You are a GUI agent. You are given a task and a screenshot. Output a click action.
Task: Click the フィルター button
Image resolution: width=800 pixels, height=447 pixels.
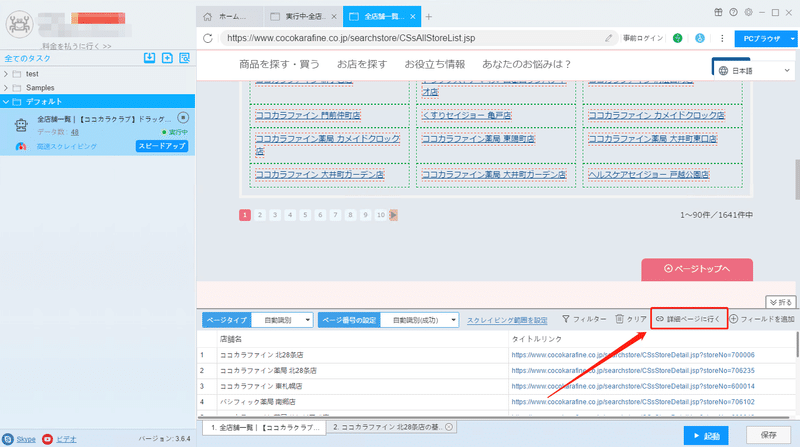[584, 319]
